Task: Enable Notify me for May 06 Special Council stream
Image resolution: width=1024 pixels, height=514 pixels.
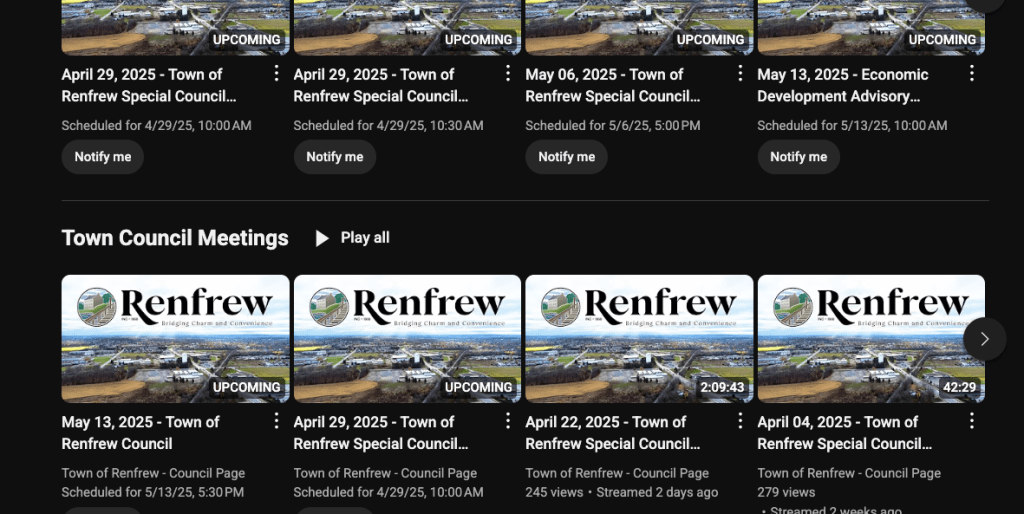Action: [566, 157]
